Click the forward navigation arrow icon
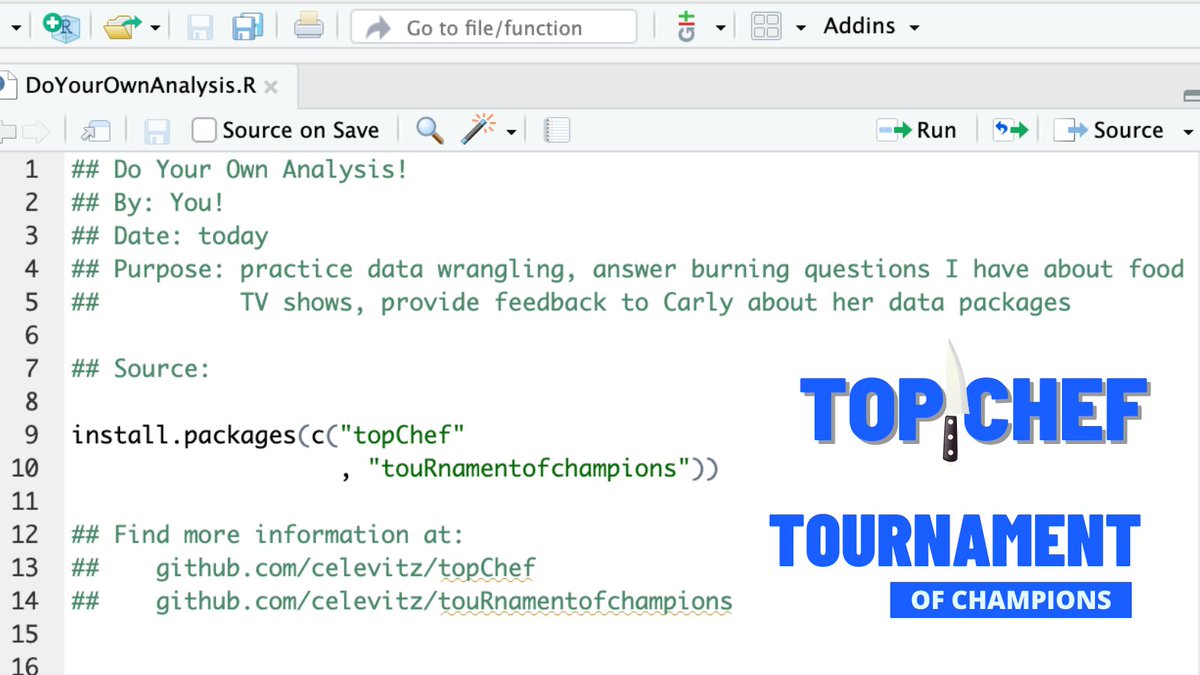 [x=36, y=130]
